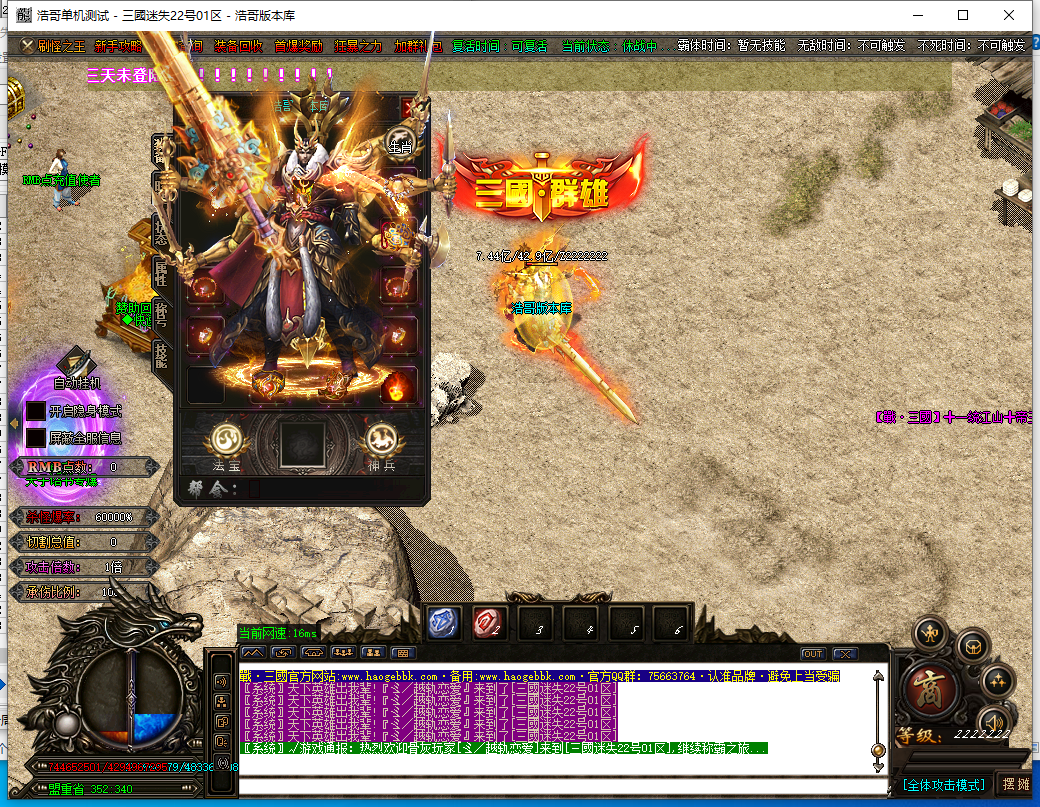1040x807 pixels.
Task: Open the 属性 side tab
Action: (x=161, y=273)
